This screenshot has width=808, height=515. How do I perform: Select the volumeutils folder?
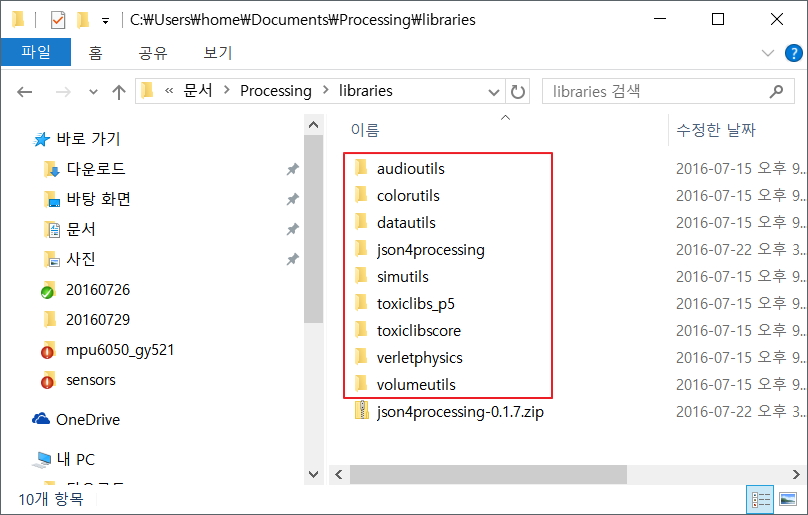click(x=416, y=385)
